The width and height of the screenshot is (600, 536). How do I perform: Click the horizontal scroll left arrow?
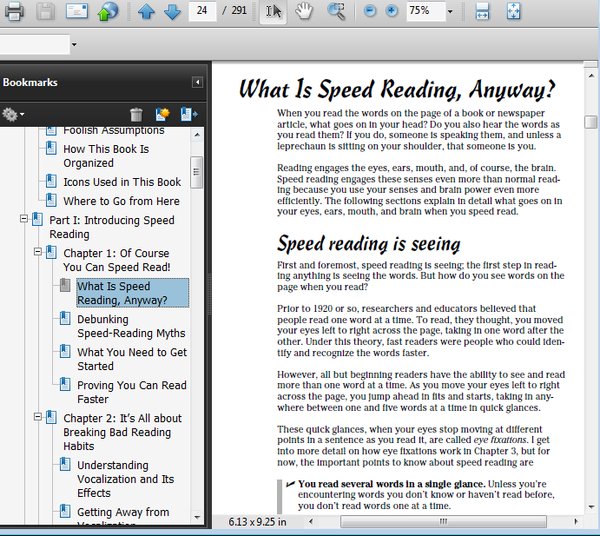tap(310, 521)
